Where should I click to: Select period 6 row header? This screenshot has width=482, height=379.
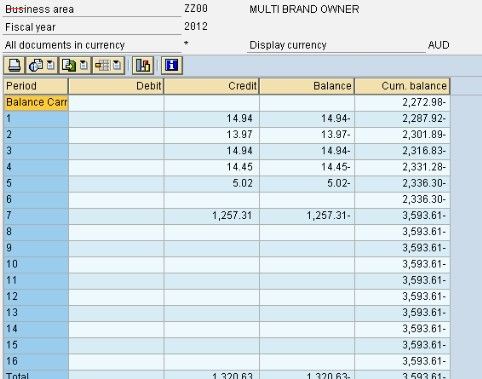pyautogui.click(x=36, y=199)
